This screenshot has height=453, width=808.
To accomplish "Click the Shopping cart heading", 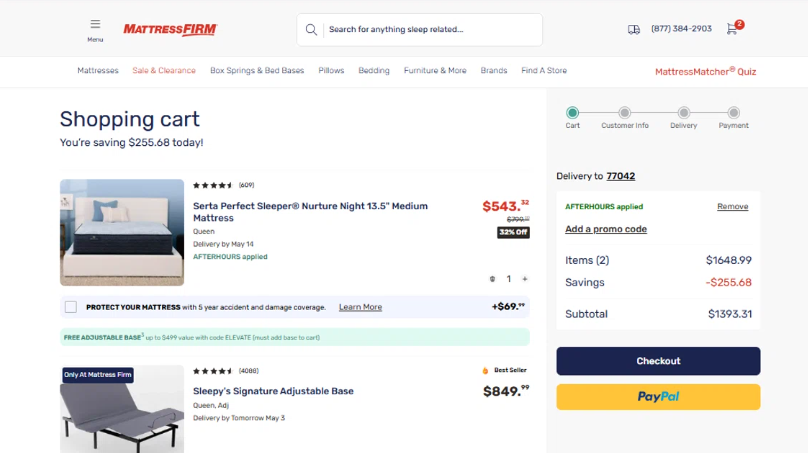I will click(129, 119).
